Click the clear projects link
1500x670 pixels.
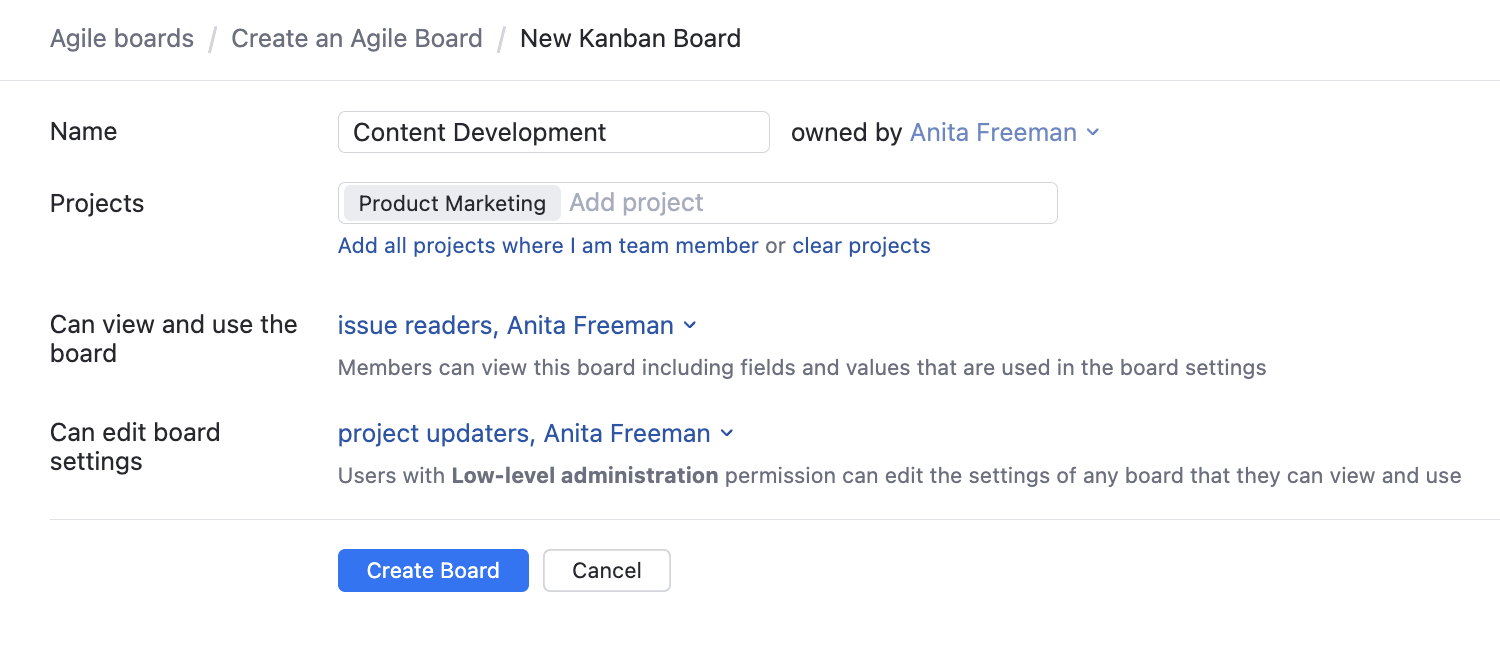coord(861,246)
